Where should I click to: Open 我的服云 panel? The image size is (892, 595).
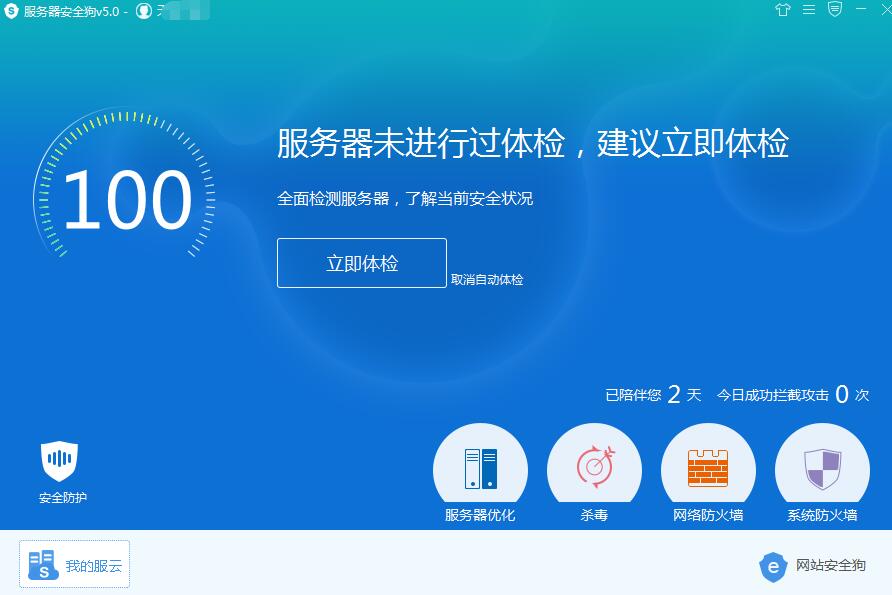click(x=75, y=564)
